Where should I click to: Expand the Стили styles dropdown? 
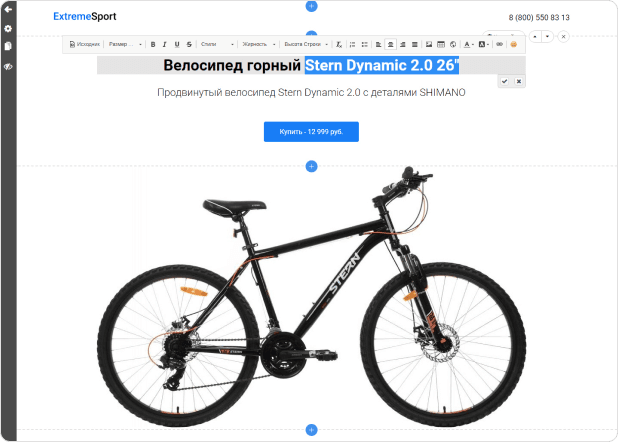pyautogui.click(x=217, y=44)
